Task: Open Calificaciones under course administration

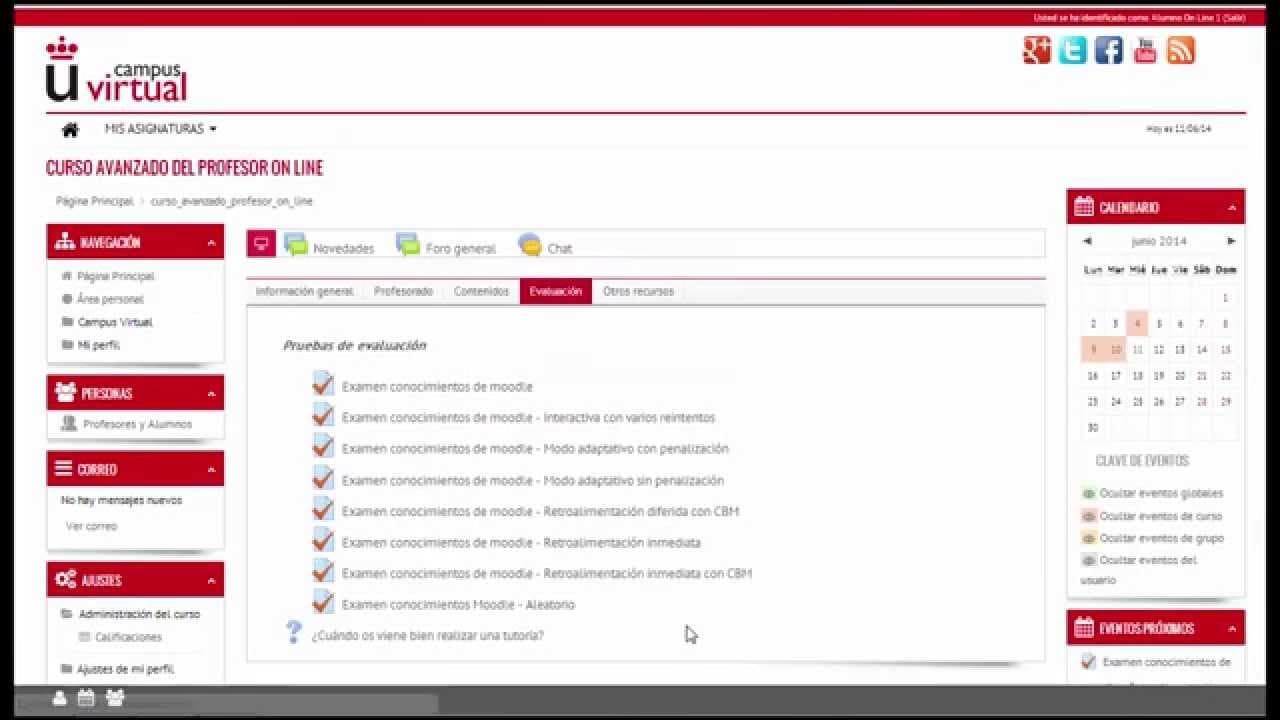Action: pos(128,637)
